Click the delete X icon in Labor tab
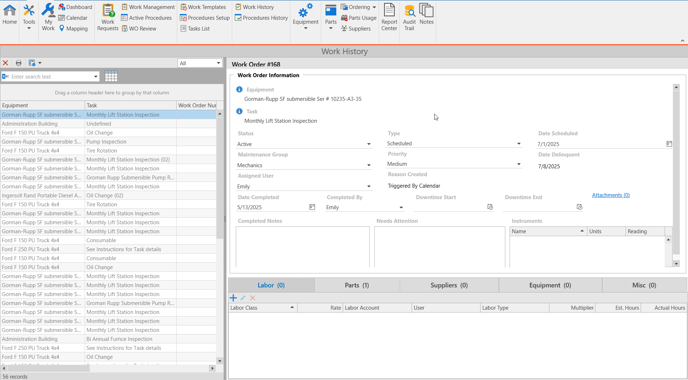The width and height of the screenshot is (688, 380). (x=253, y=298)
